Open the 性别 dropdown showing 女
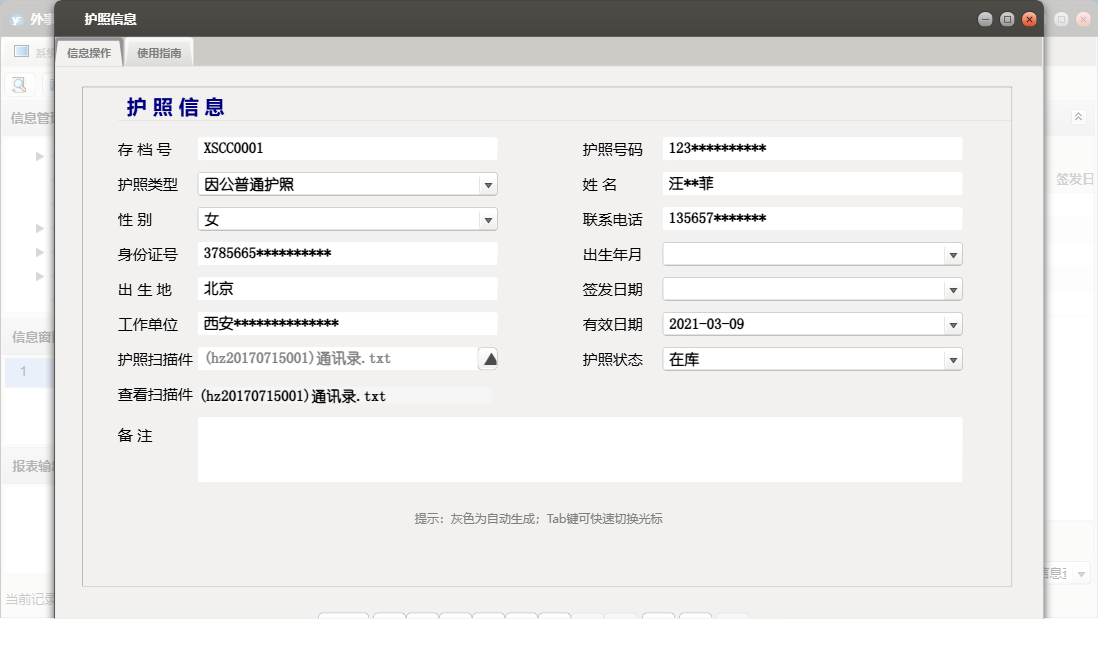The width and height of the screenshot is (1098, 655). [489, 218]
